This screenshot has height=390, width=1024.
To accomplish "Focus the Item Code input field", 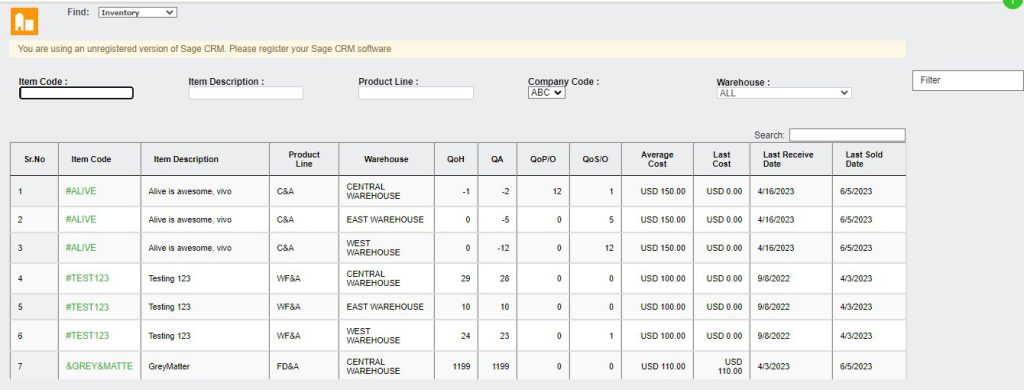I will click(76, 93).
